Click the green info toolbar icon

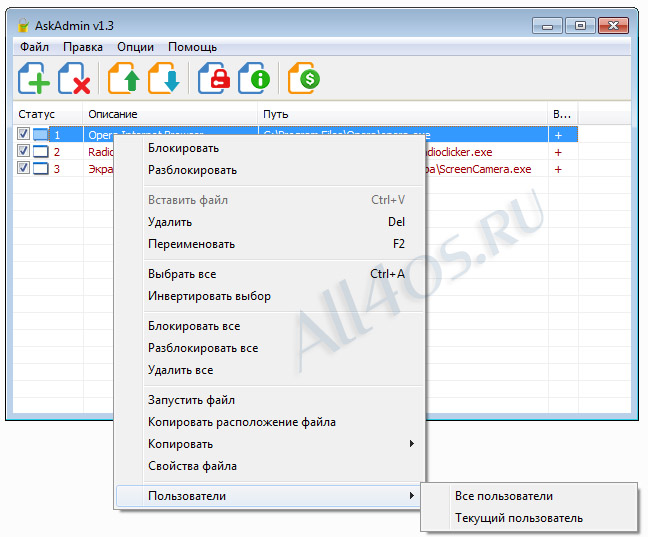254,78
